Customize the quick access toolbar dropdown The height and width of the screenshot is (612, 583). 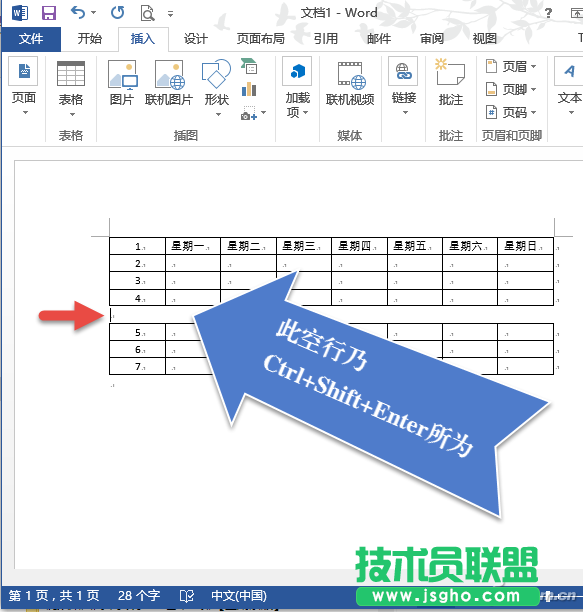170,14
